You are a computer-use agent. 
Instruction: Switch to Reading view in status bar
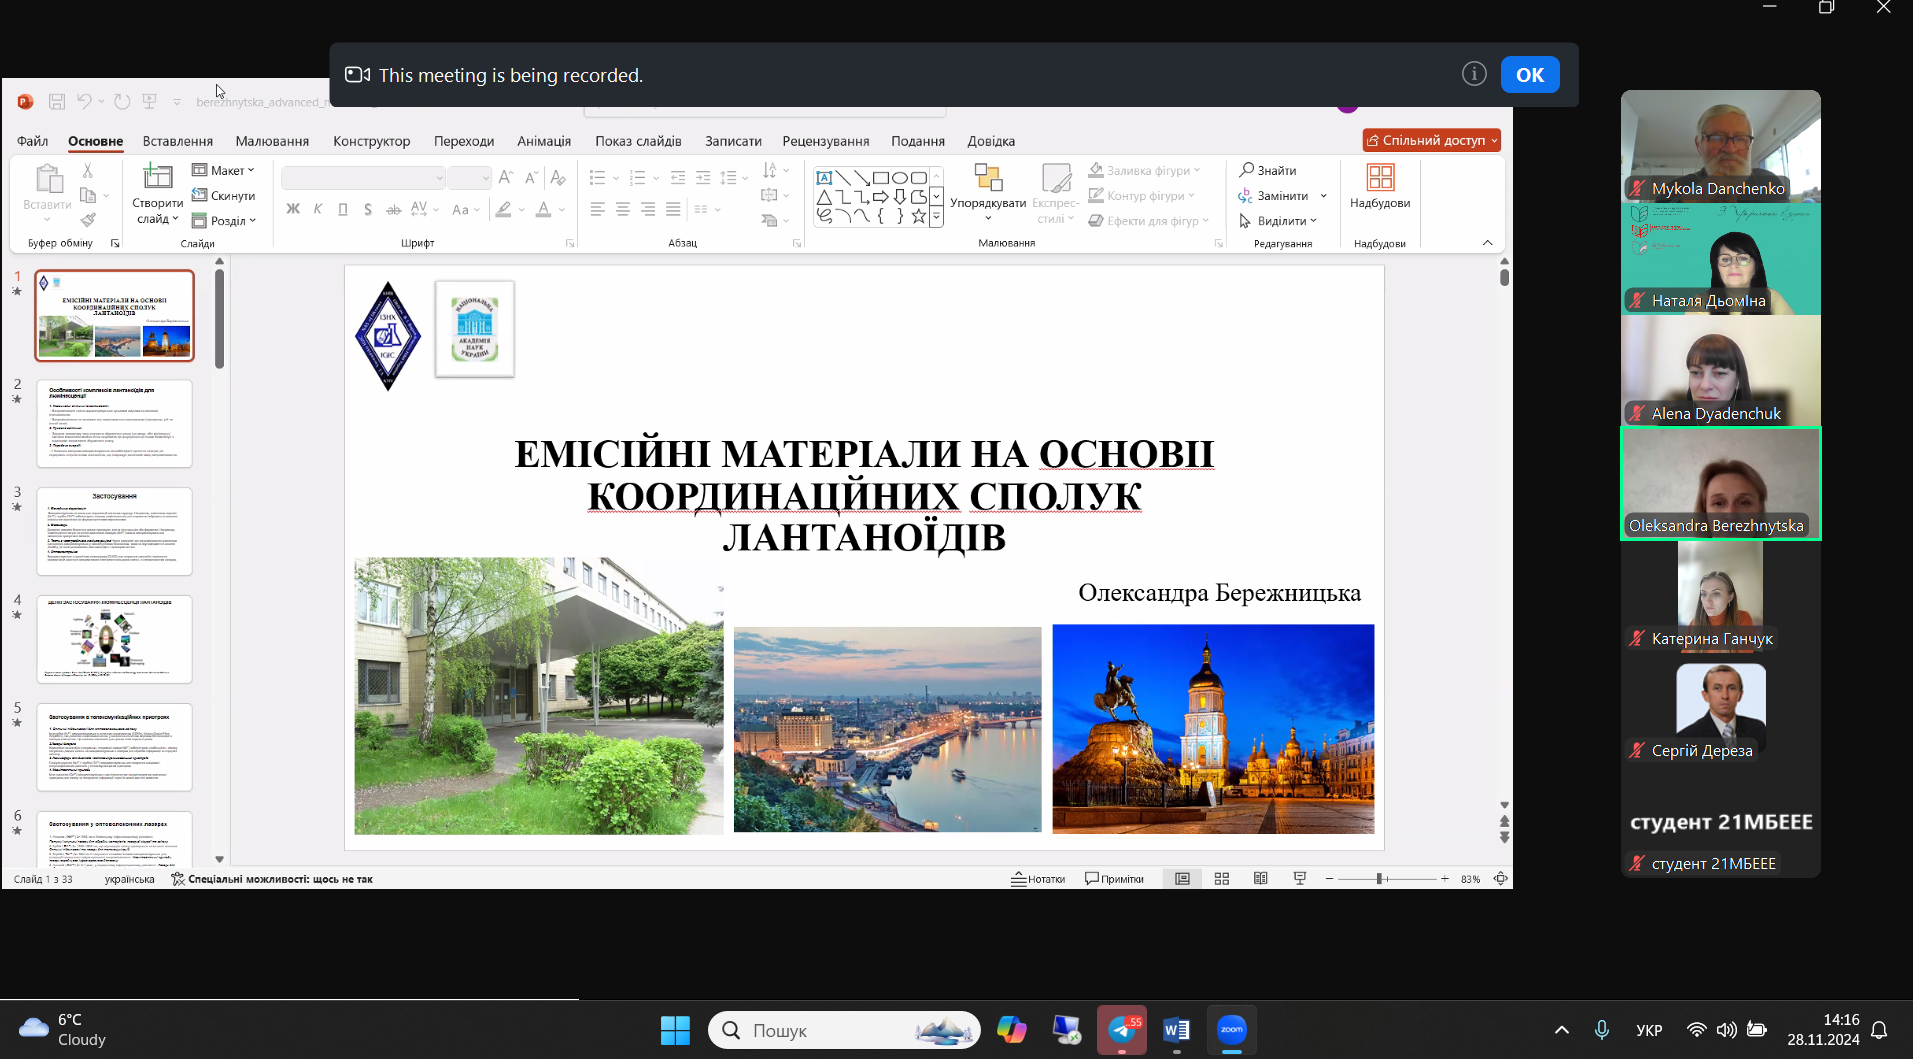(1260, 879)
